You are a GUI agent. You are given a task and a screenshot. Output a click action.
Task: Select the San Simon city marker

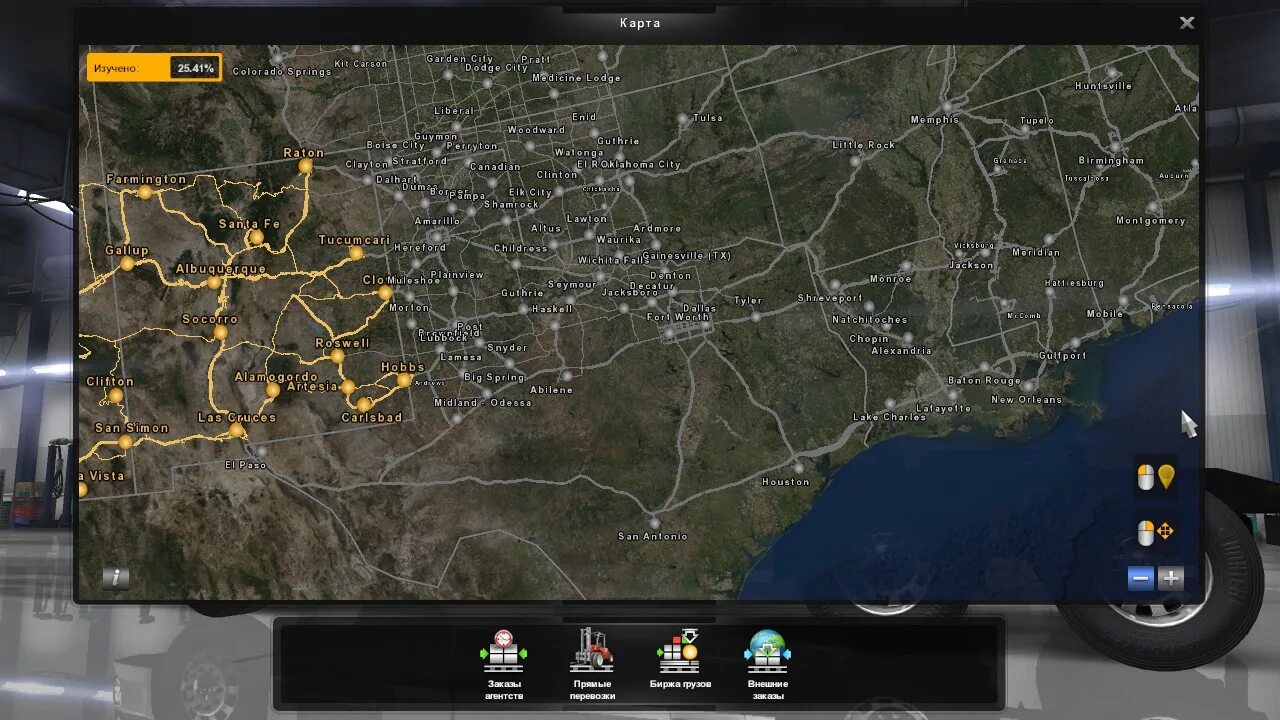pyautogui.click(x=125, y=441)
